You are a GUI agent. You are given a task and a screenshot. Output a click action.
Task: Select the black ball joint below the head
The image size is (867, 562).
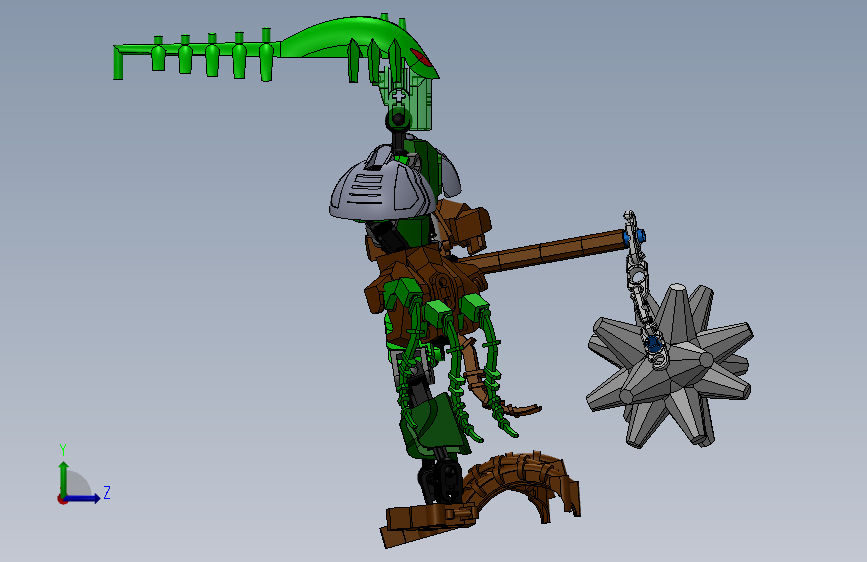point(398,118)
